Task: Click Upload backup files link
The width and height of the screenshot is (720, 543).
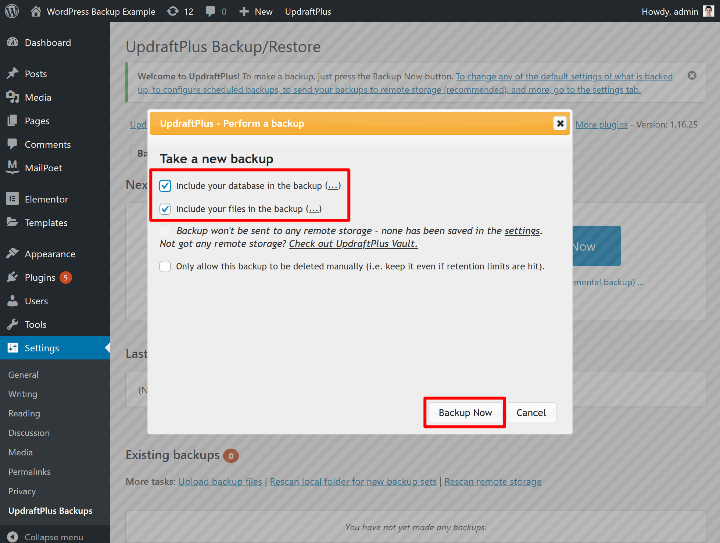Action: pyautogui.click(x=220, y=481)
